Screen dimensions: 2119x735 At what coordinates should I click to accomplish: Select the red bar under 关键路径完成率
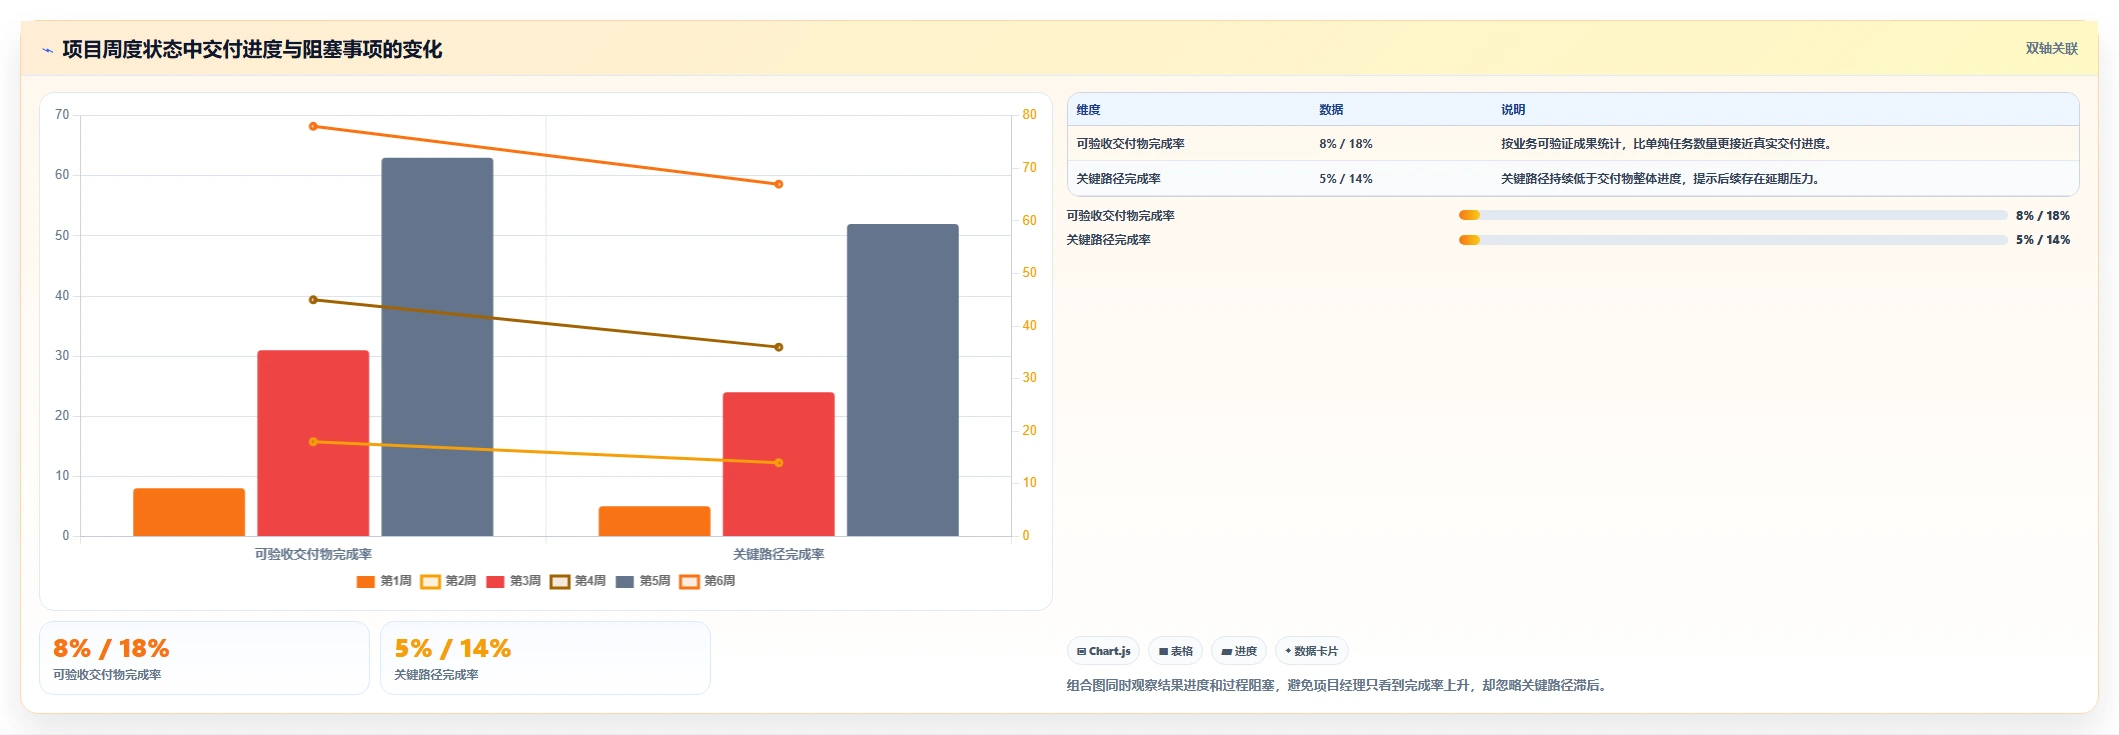pos(779,464)
